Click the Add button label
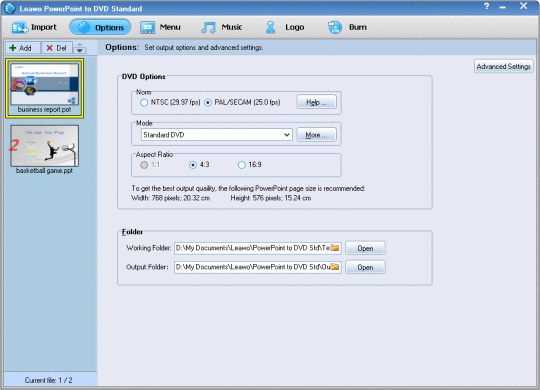540x390 pixels. click(x=25, y=48)
